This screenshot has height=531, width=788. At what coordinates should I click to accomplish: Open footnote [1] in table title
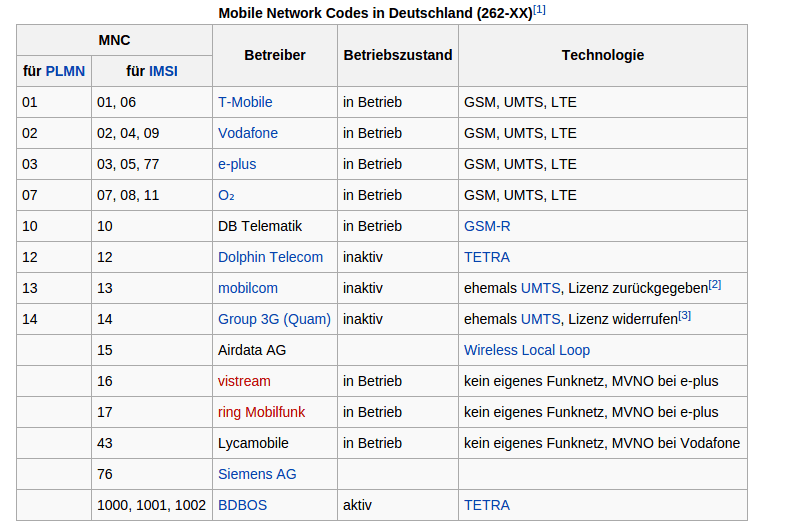coord(539,10)
